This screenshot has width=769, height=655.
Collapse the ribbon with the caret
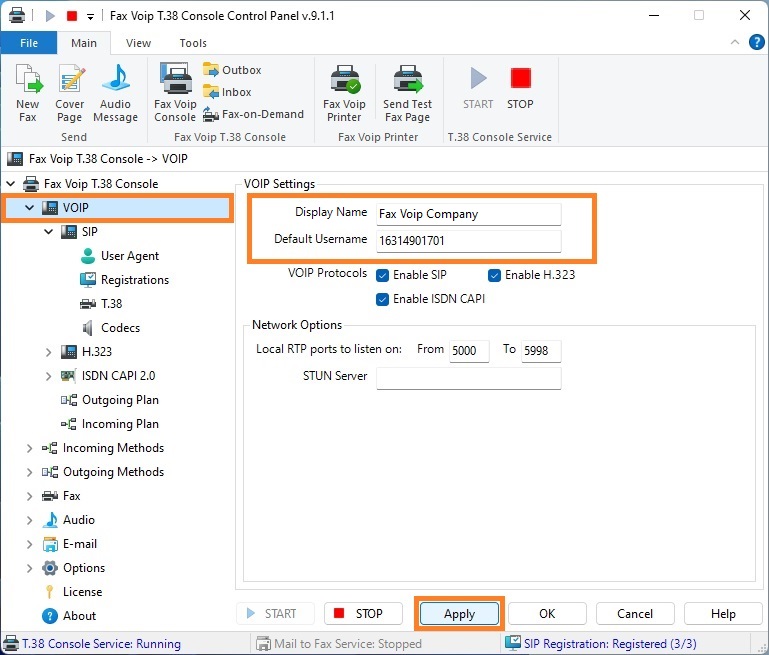coord(735,42)
